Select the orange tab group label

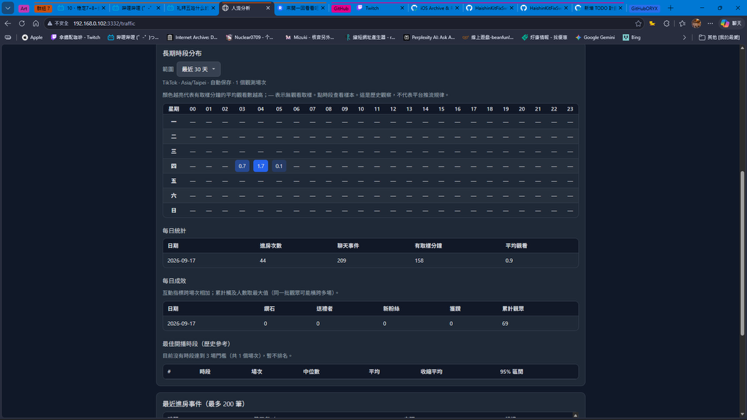point(43,8)
